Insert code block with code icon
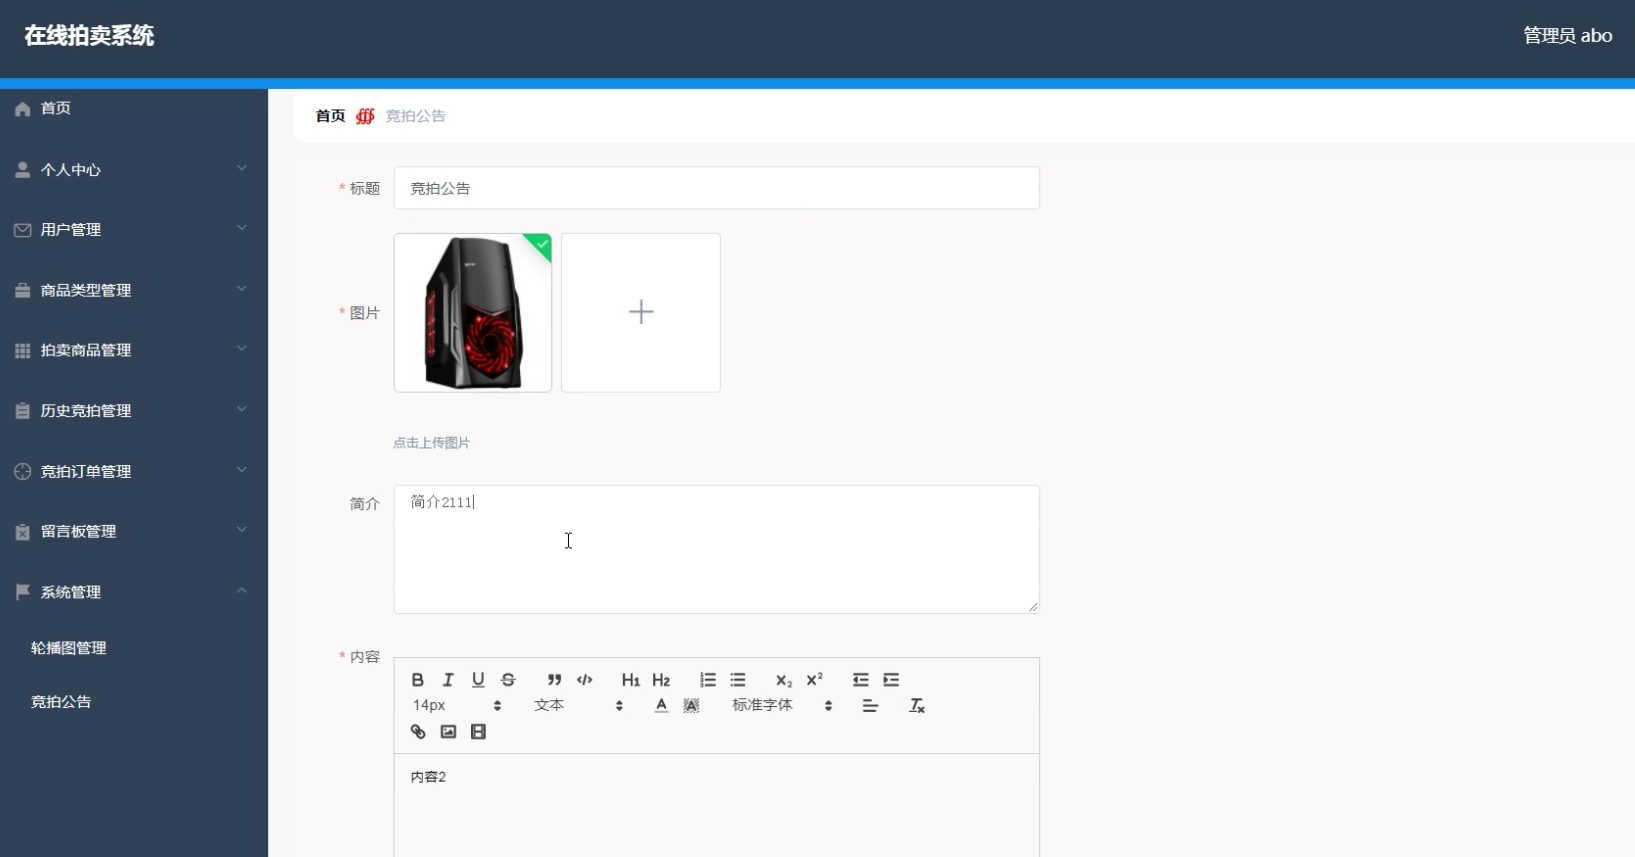 coord(585,680)
